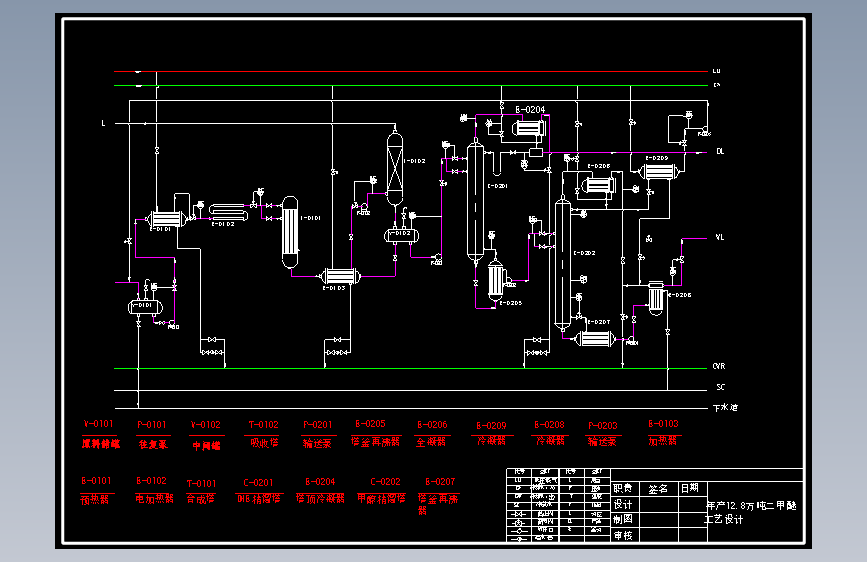The height and width of the screenshot is (562, 867).
Task: Click the E-0207 tag in red legend
Action: coord(440,482)
